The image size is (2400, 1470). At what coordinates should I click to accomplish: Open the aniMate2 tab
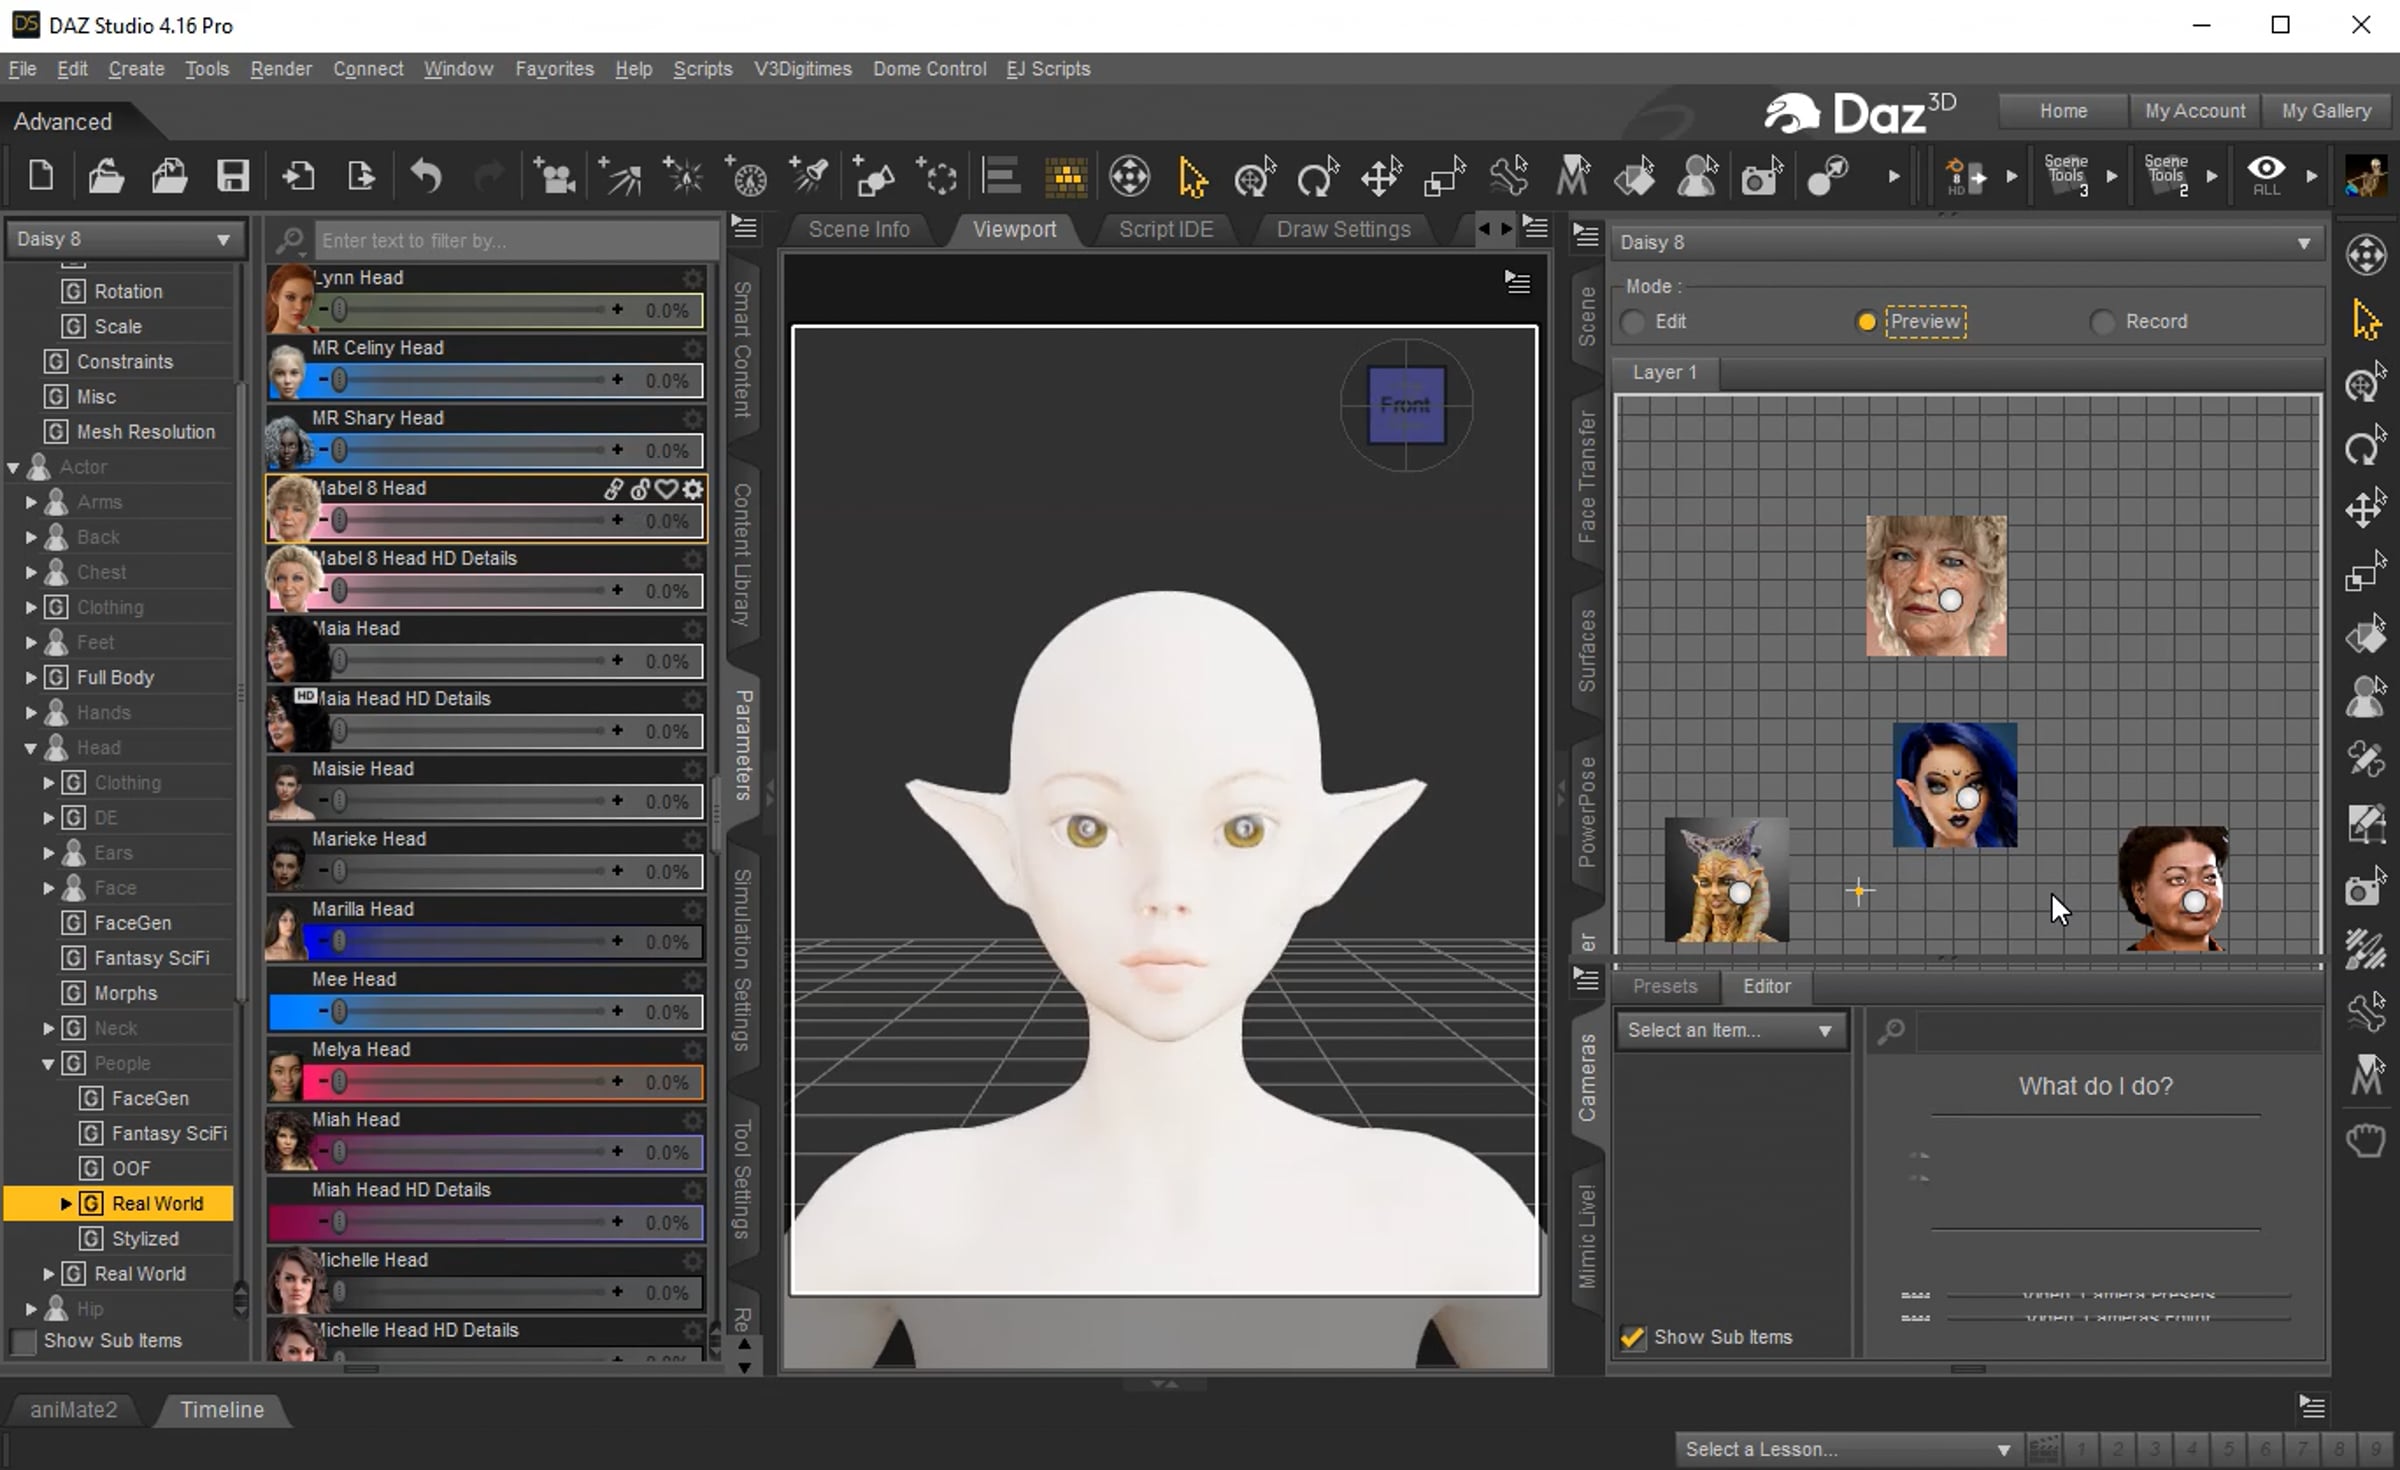[73, 1410]
